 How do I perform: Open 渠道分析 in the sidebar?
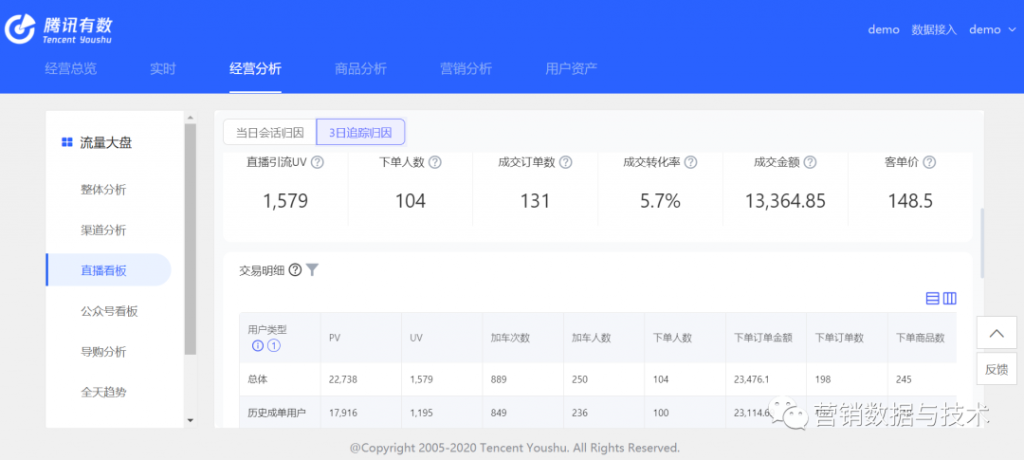pos(104,230)
